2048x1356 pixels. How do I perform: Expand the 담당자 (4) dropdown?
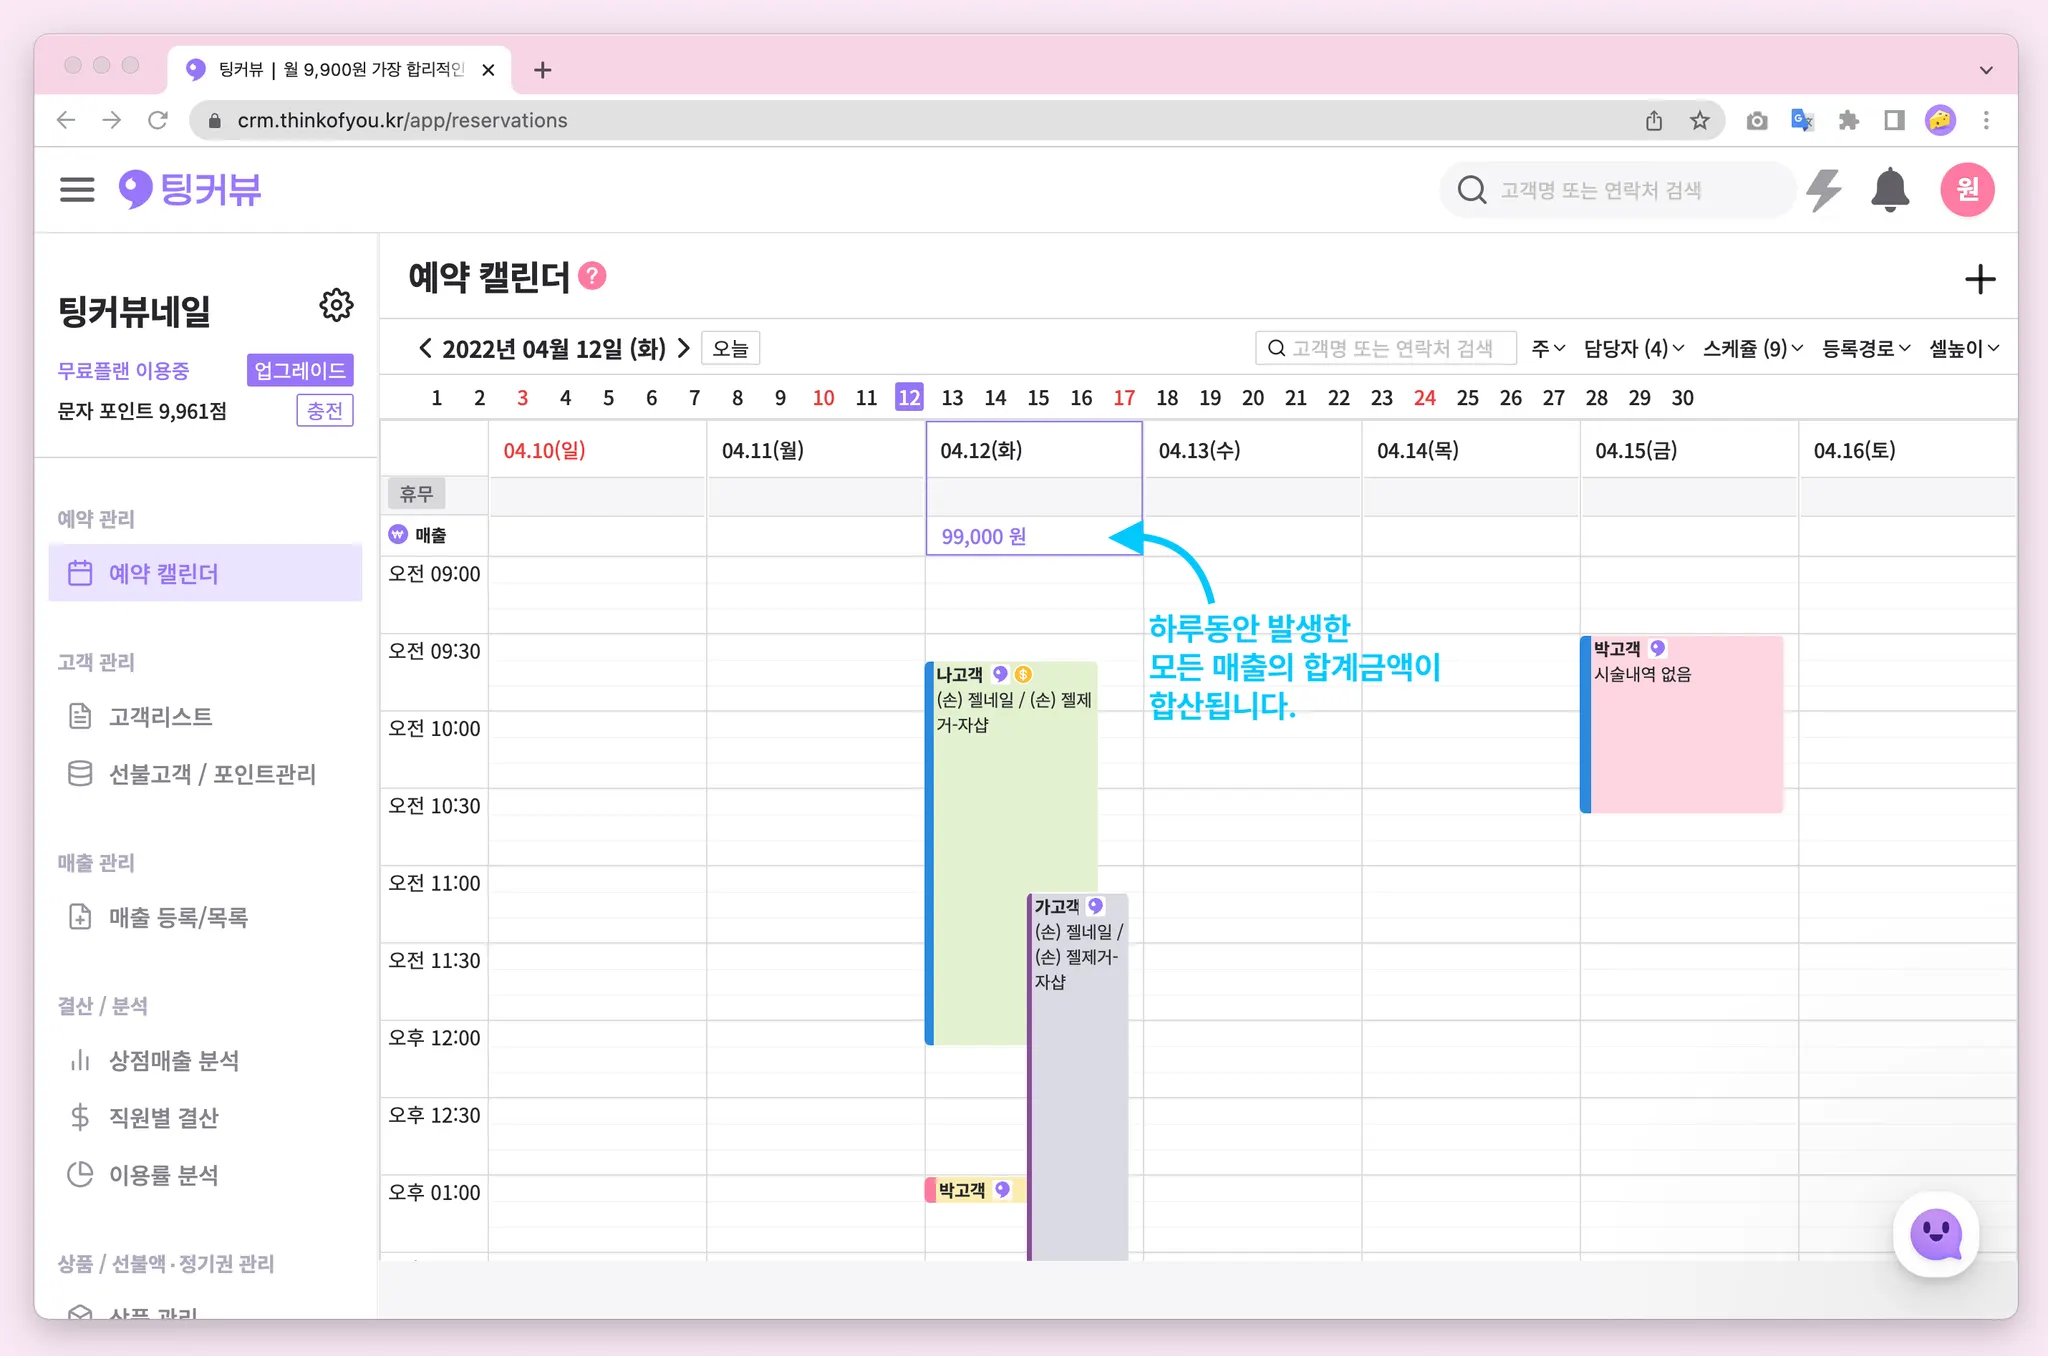point(1633,348)
